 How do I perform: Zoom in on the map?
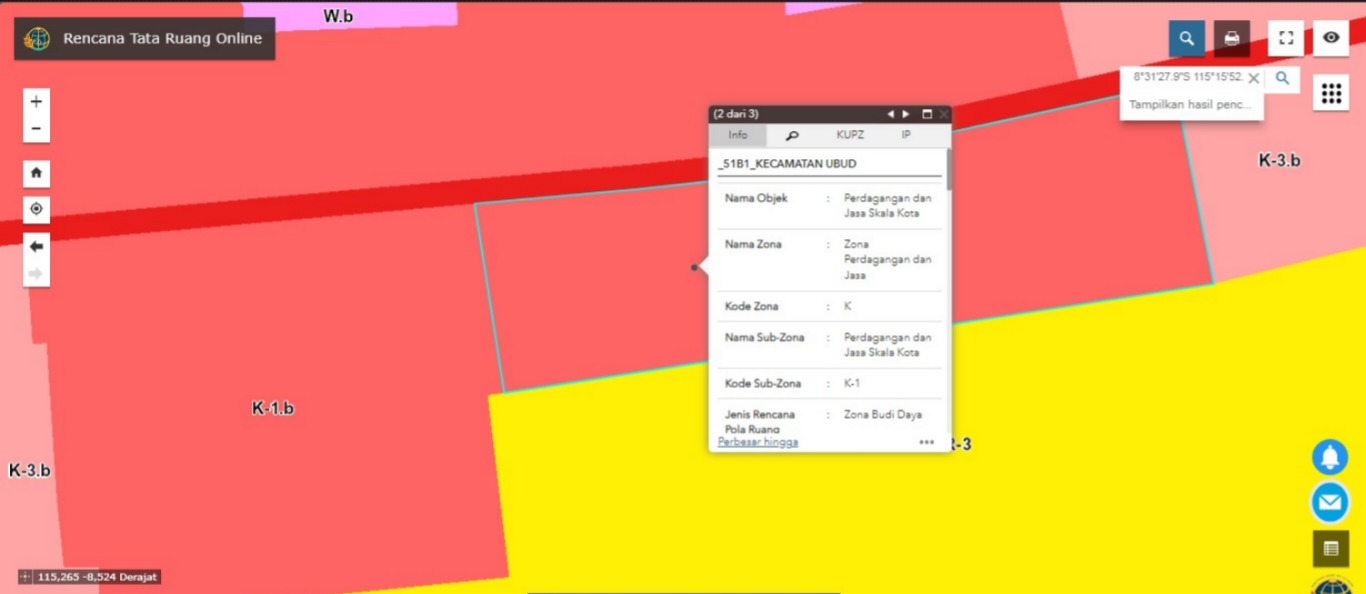click(x=36, y=102)
